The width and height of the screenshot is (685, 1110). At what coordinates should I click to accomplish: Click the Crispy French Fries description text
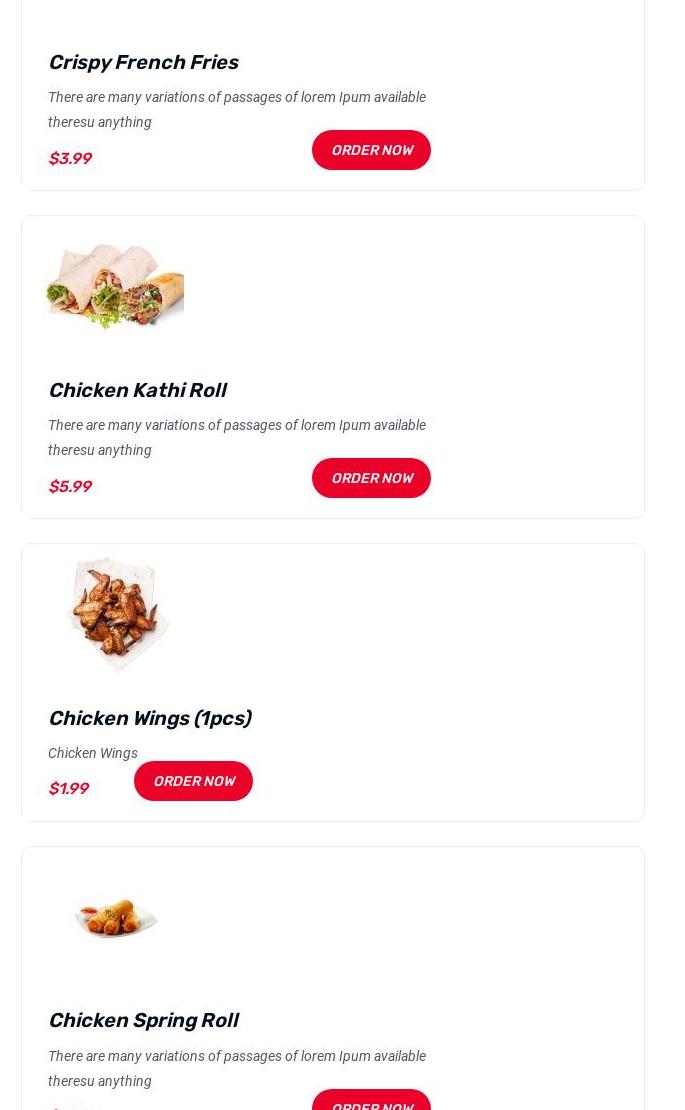(237, 109)
